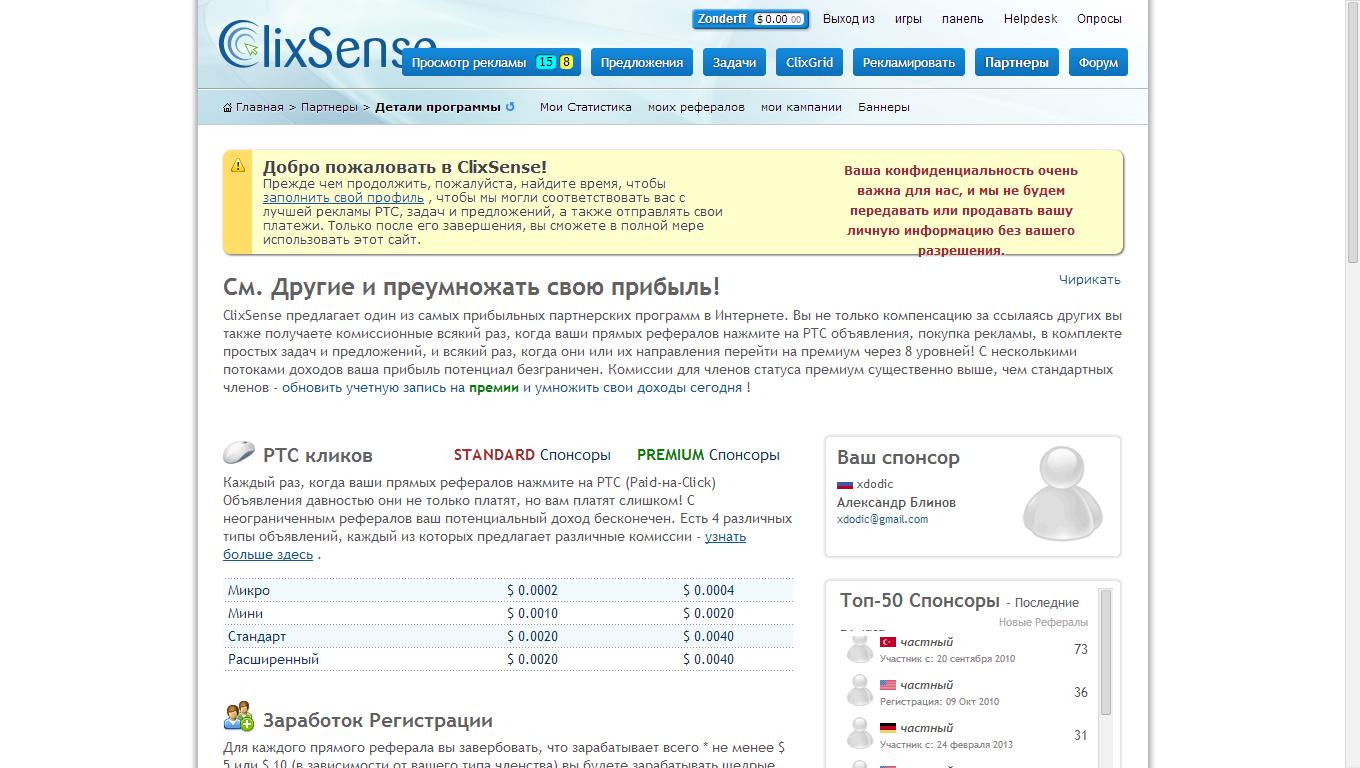Click the yellow 8 ads badge
Image resolution: width=1360 pixels, height=768 pixels.
(x=566, y=62)
